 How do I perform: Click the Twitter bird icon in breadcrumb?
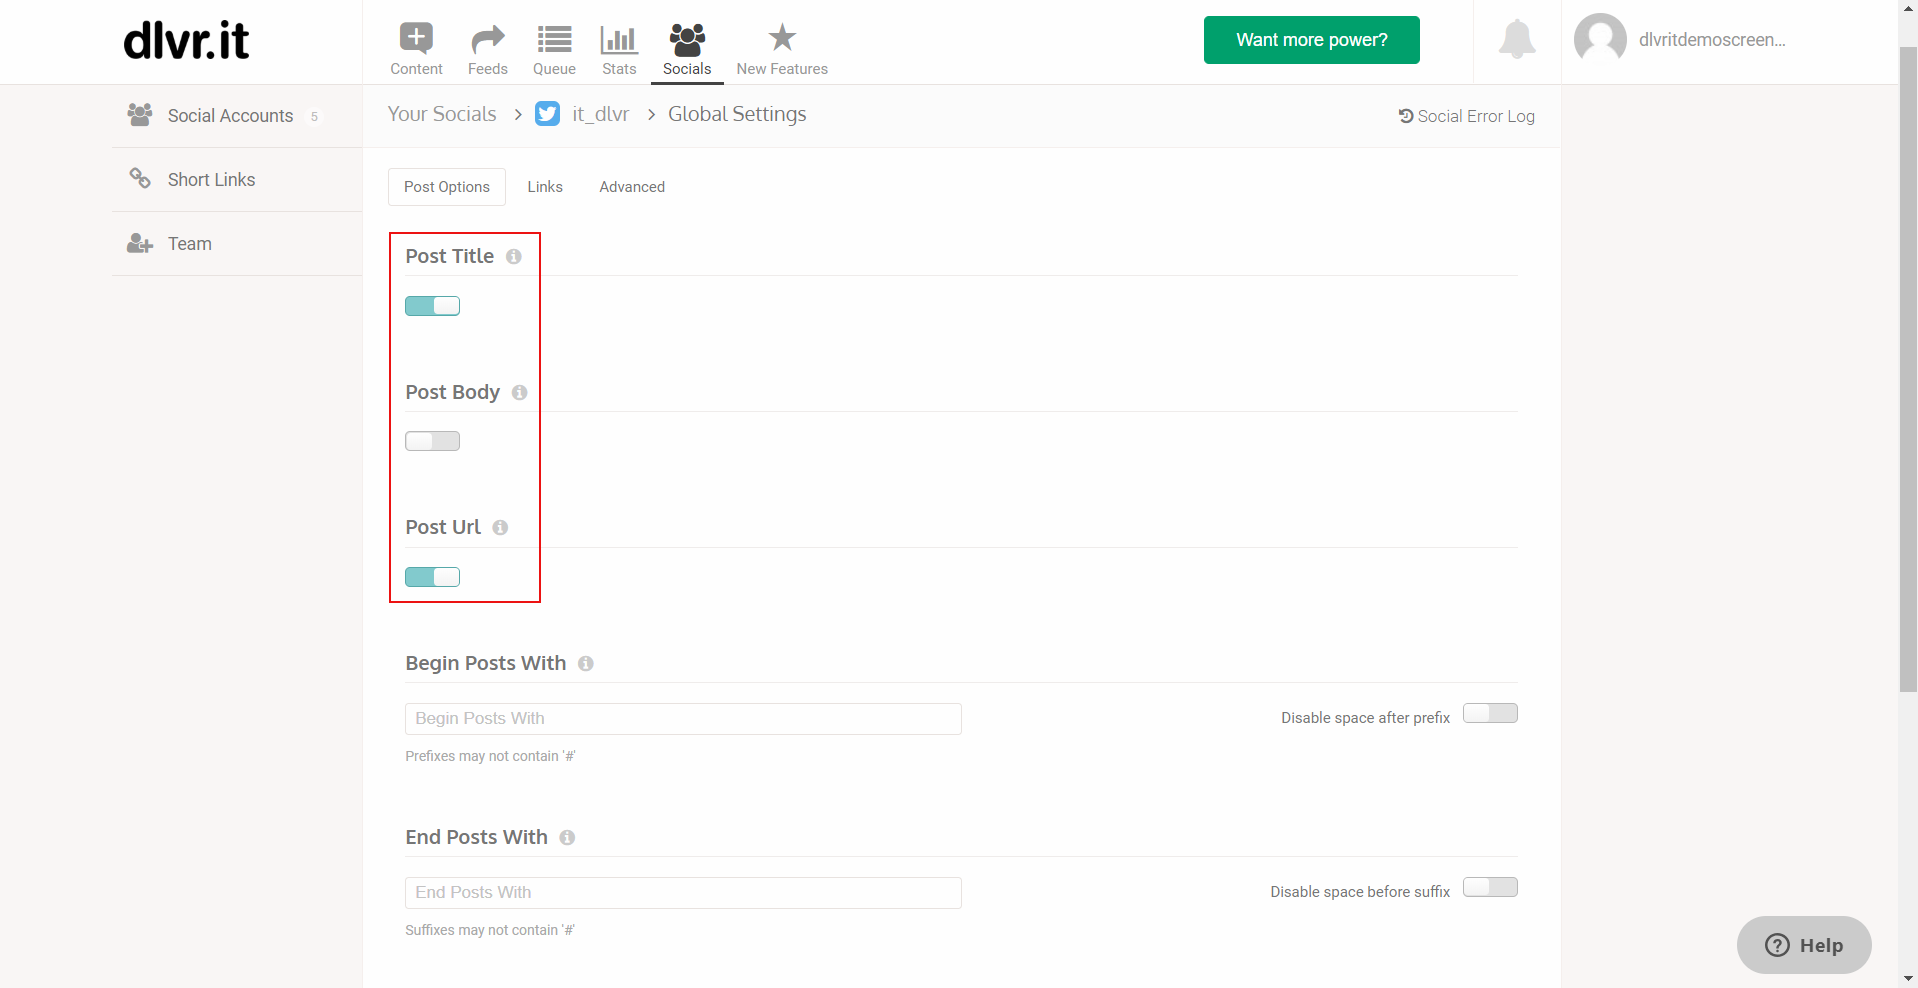(548, 114)
